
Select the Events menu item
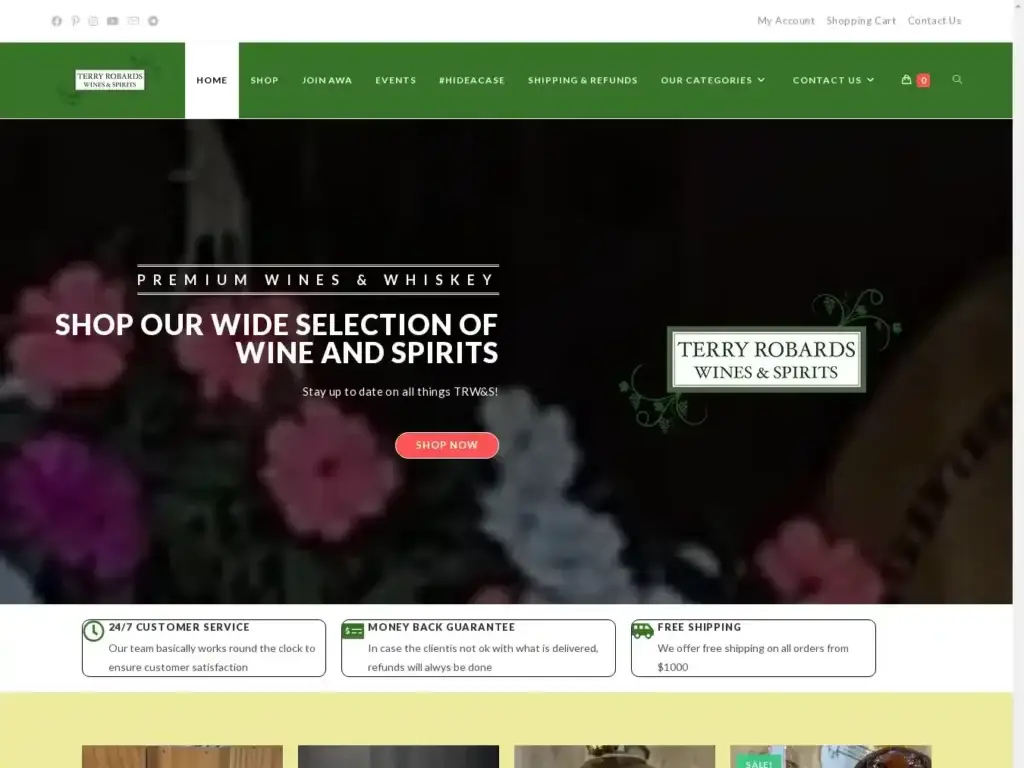395,80
